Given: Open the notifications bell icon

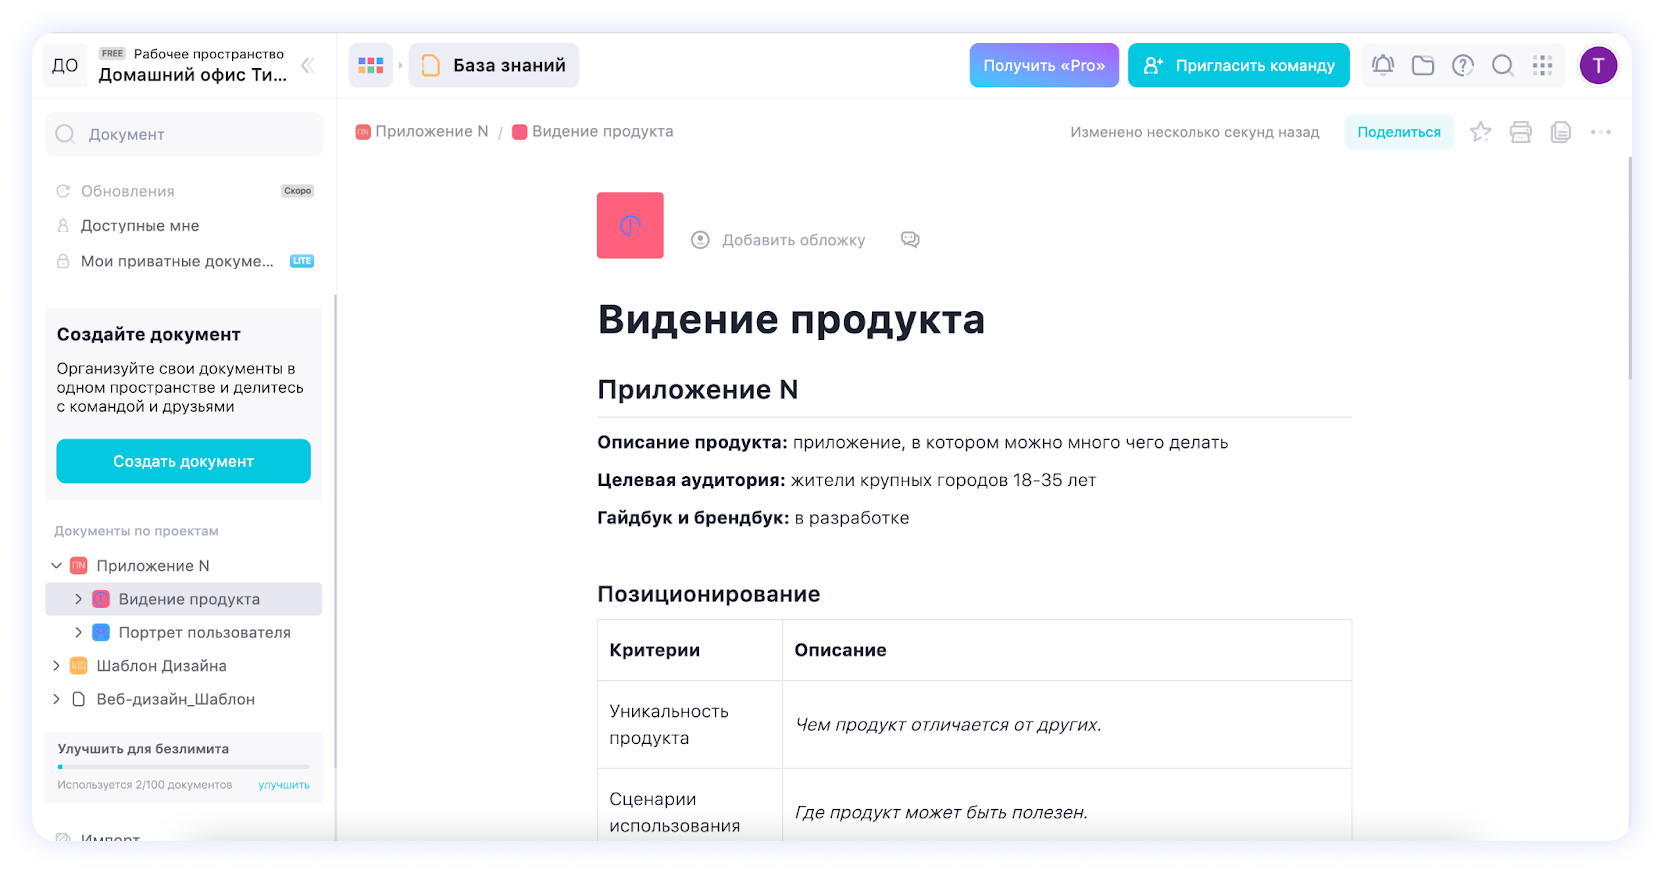Looking at the screenshot, I should (x=1383, y=66).
